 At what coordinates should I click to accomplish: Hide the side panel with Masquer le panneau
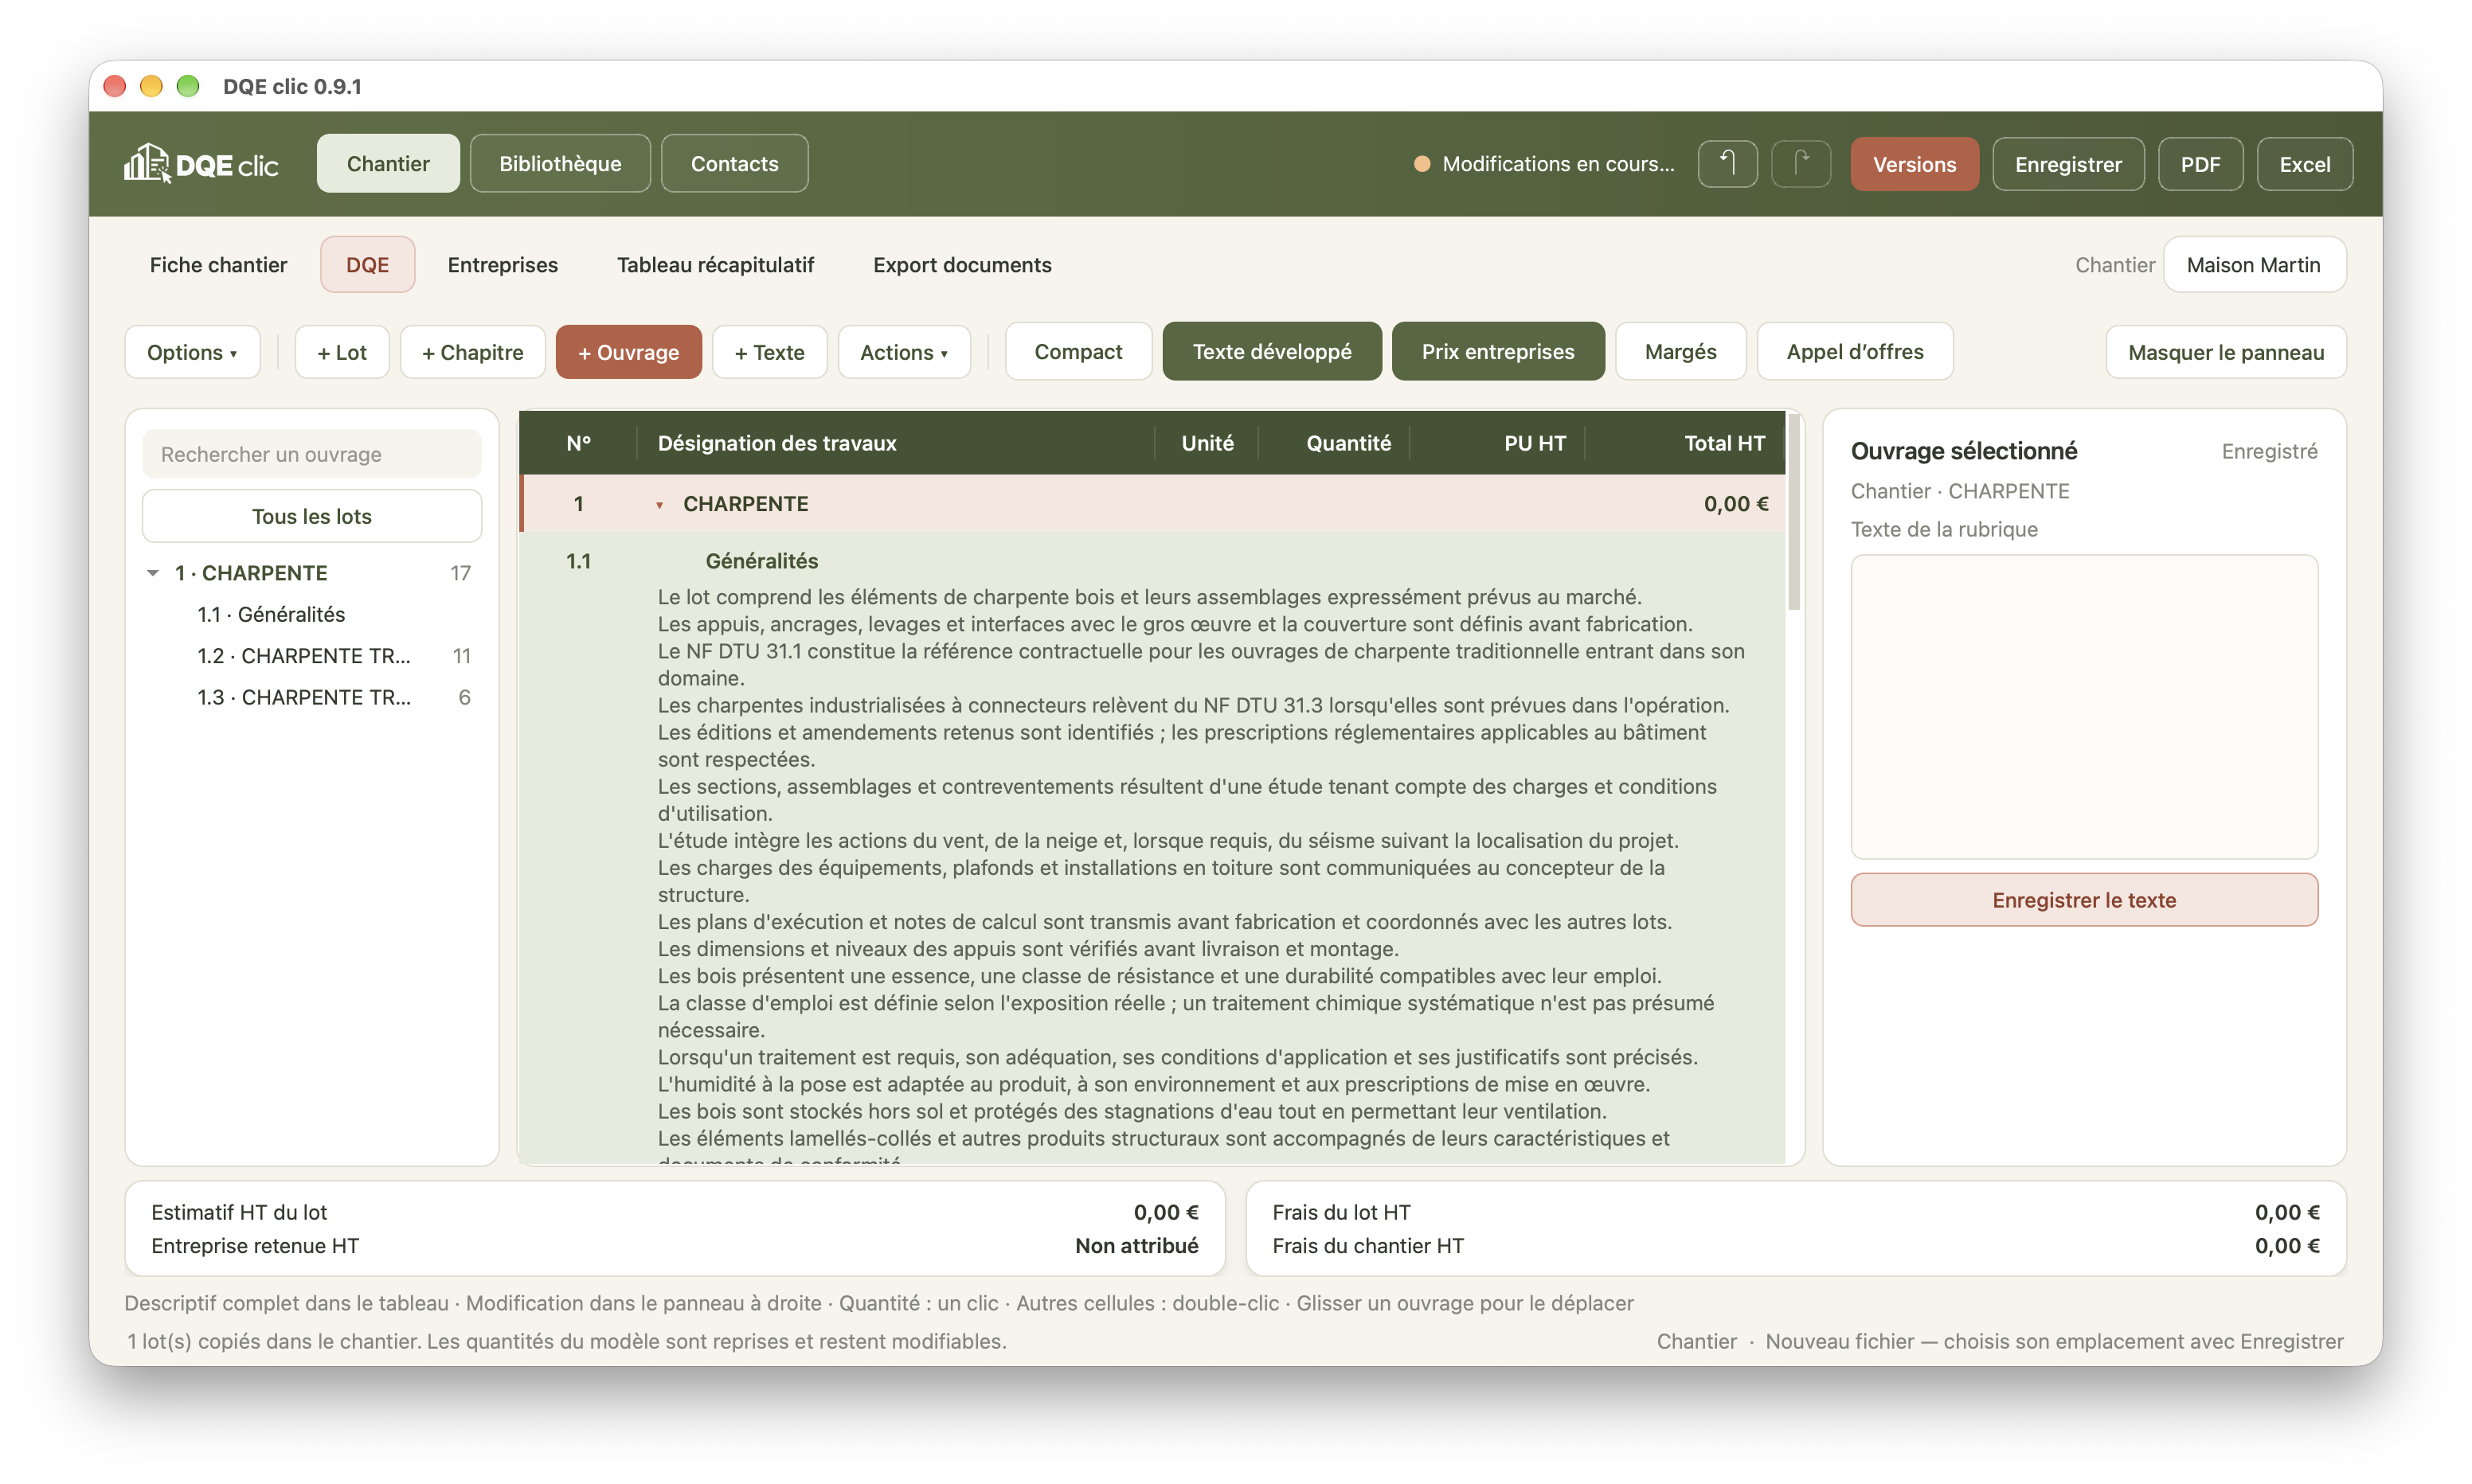point(2226,352)
